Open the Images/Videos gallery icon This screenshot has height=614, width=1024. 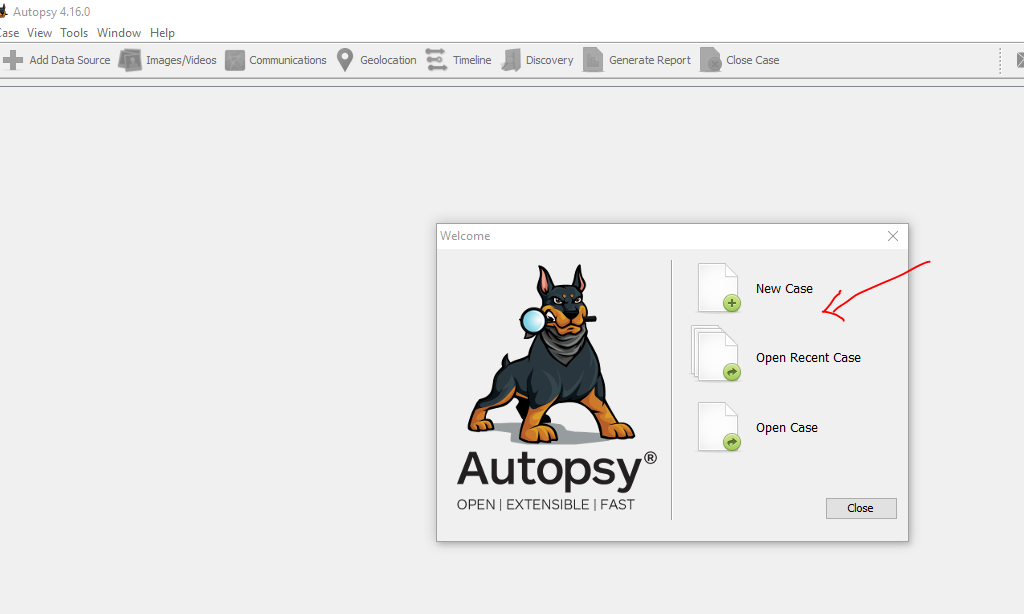point(130,60)
